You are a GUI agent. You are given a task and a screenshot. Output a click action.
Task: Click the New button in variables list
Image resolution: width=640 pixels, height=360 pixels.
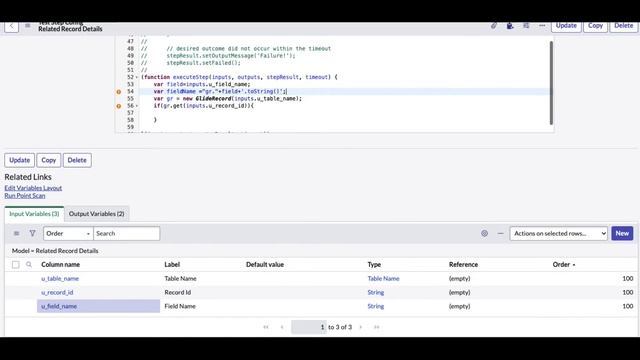[622, 233]
